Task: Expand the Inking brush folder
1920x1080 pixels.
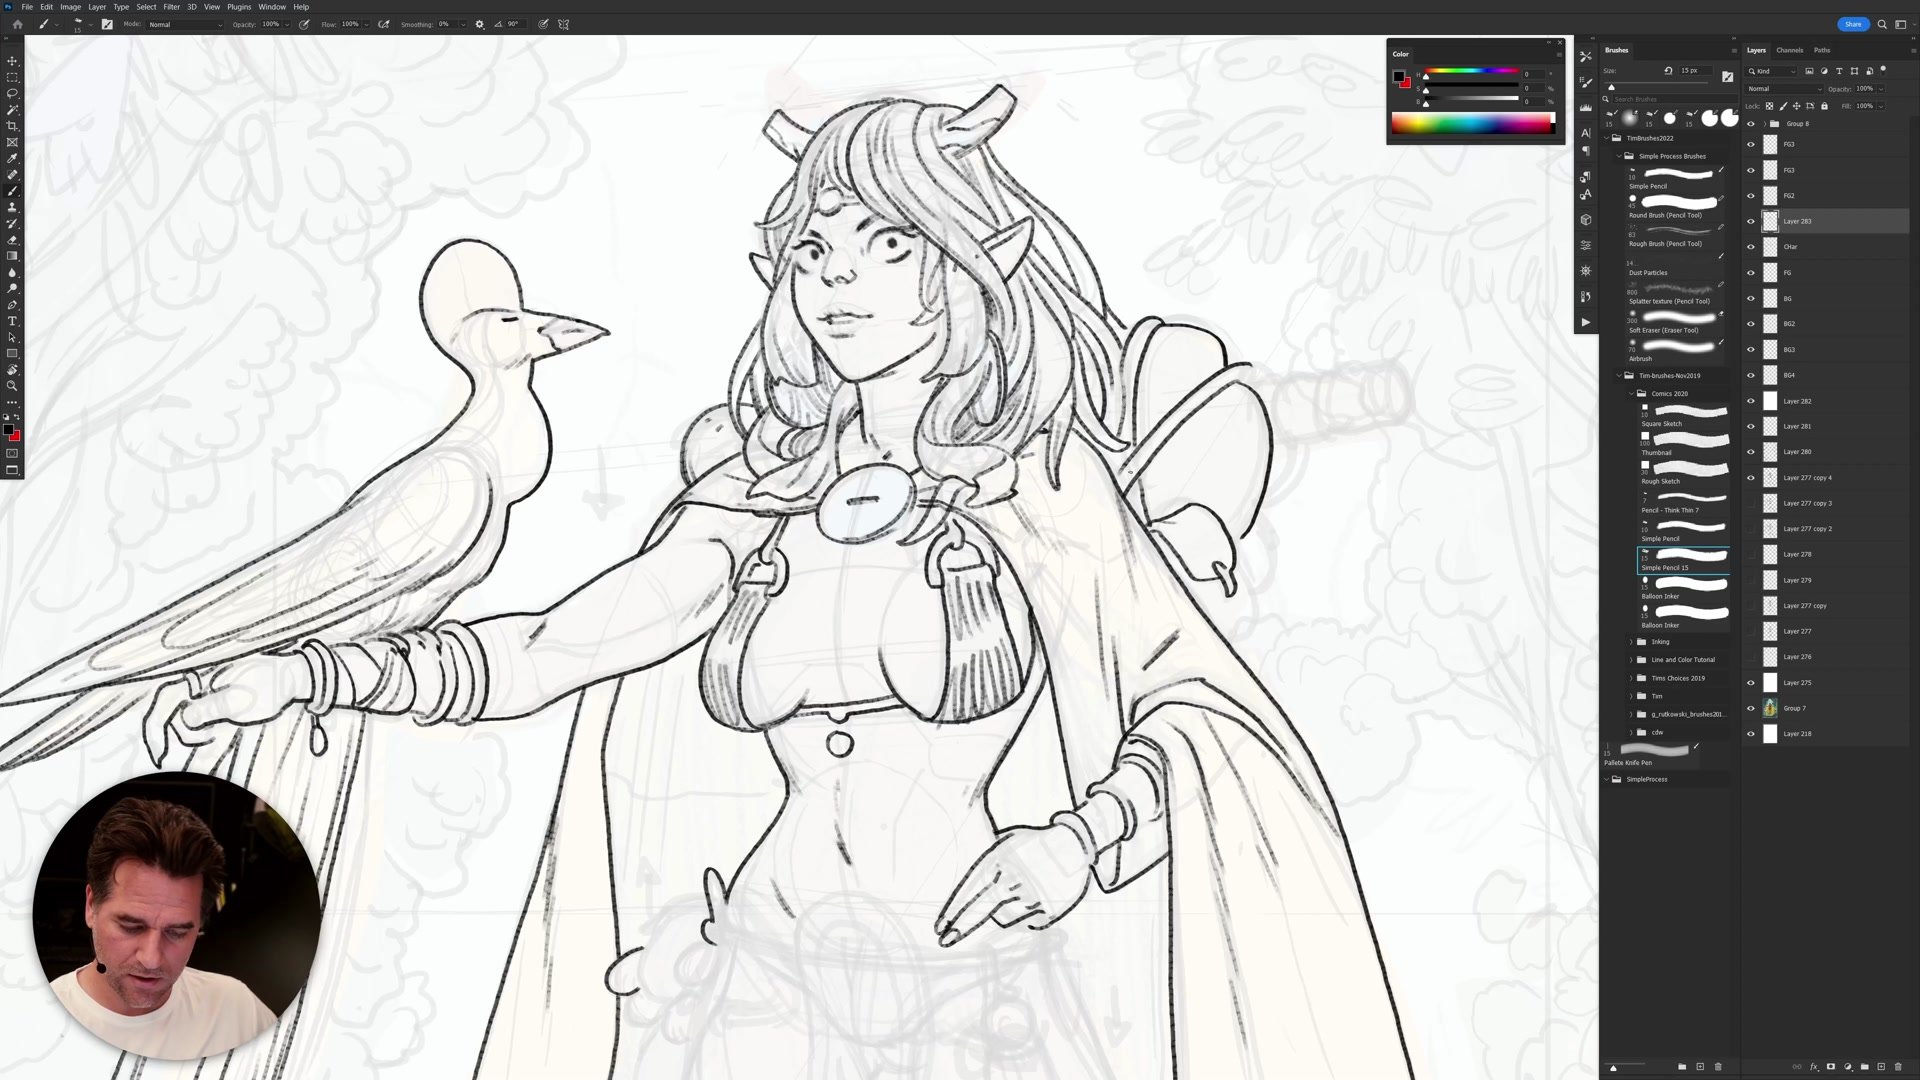Action: coord(1631,642)
